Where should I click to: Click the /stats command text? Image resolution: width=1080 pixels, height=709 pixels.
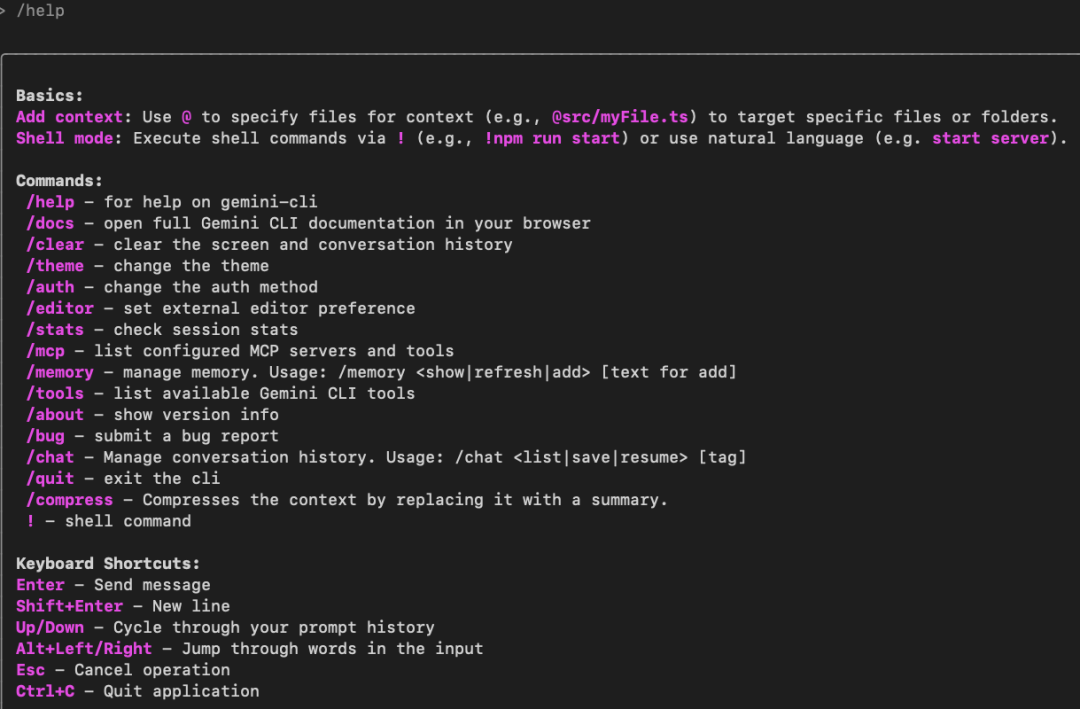coord(55,330)
